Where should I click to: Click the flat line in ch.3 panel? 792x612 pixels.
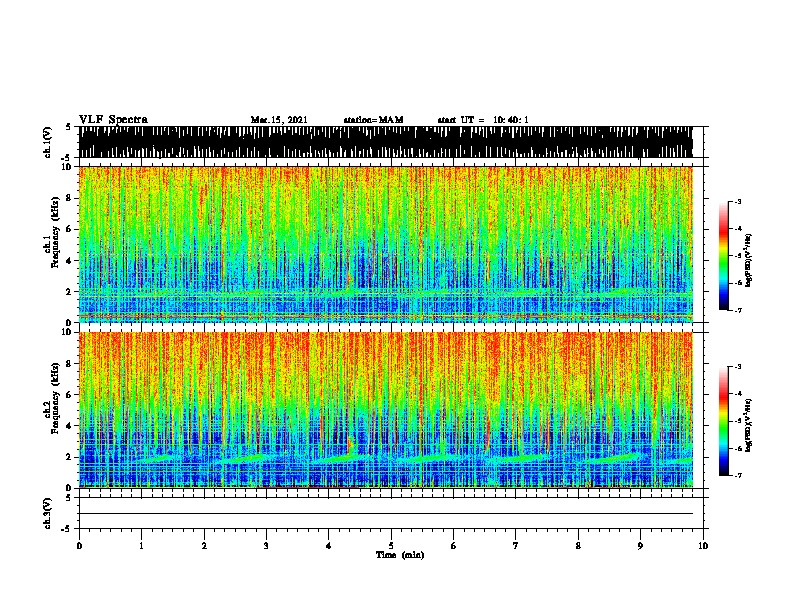tap(385, 514)
